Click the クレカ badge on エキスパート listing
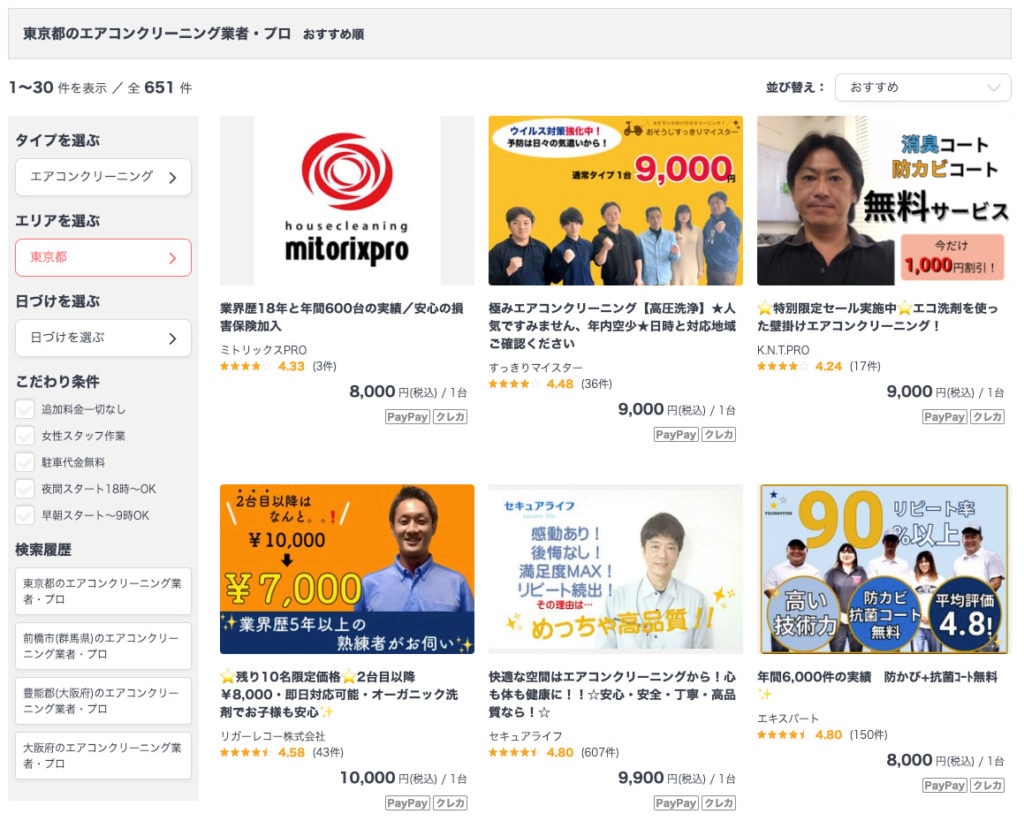 (987, 785)
